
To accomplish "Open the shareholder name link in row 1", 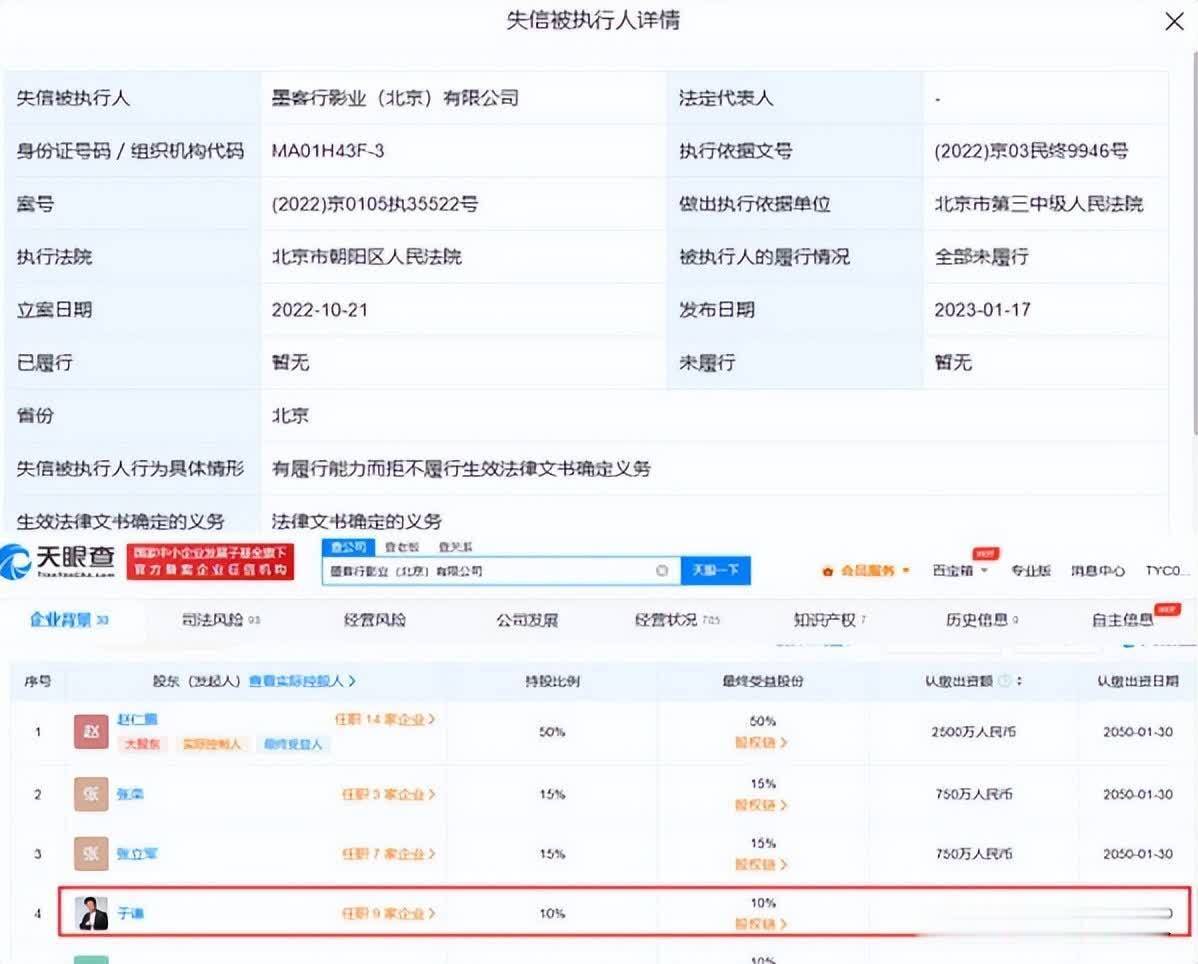I will click(x=138, y=719).
